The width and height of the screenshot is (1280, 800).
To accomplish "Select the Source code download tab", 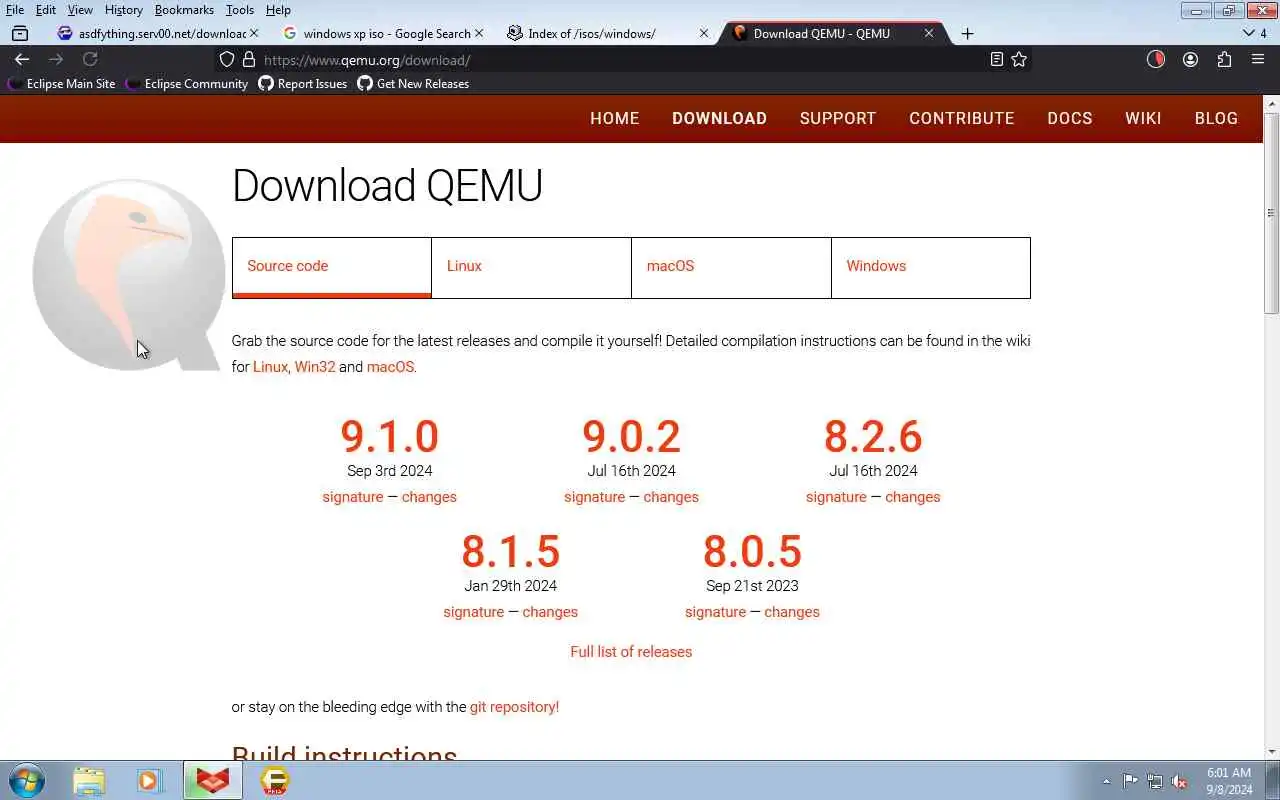I will point(331,267).
